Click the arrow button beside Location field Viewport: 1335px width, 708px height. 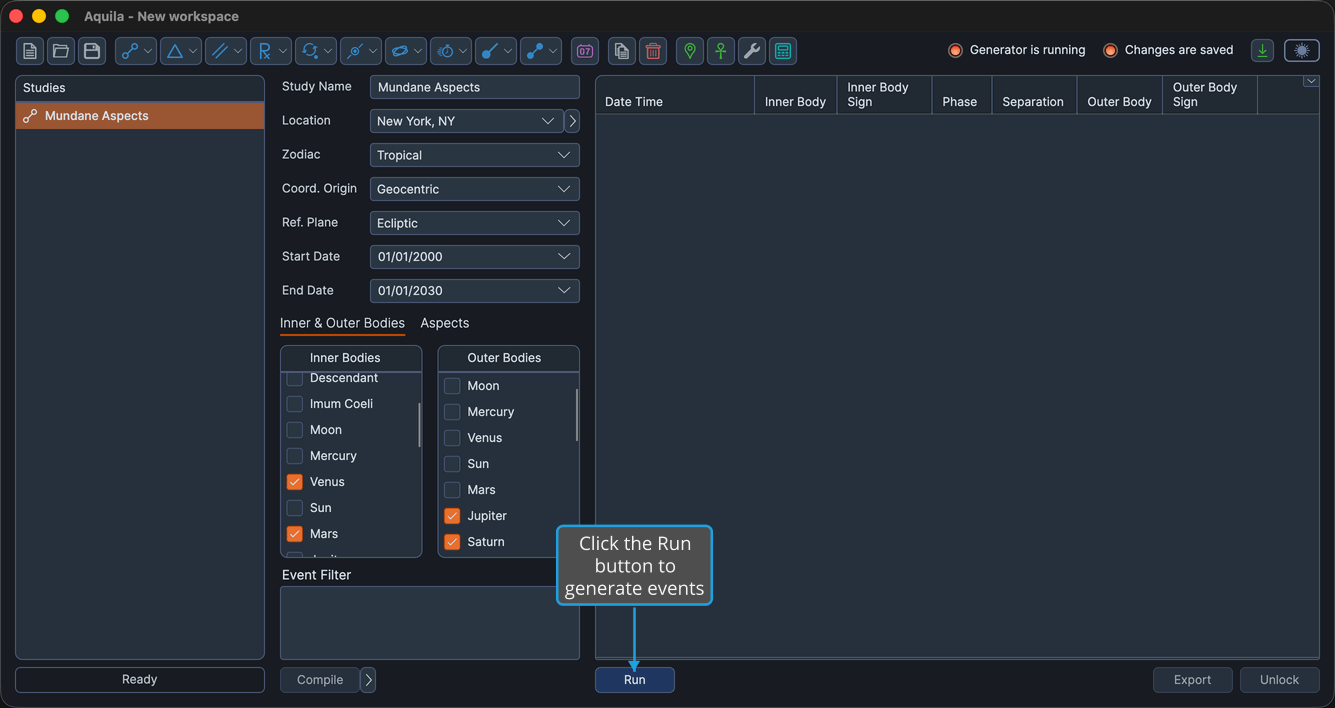[x=572, y=121]
